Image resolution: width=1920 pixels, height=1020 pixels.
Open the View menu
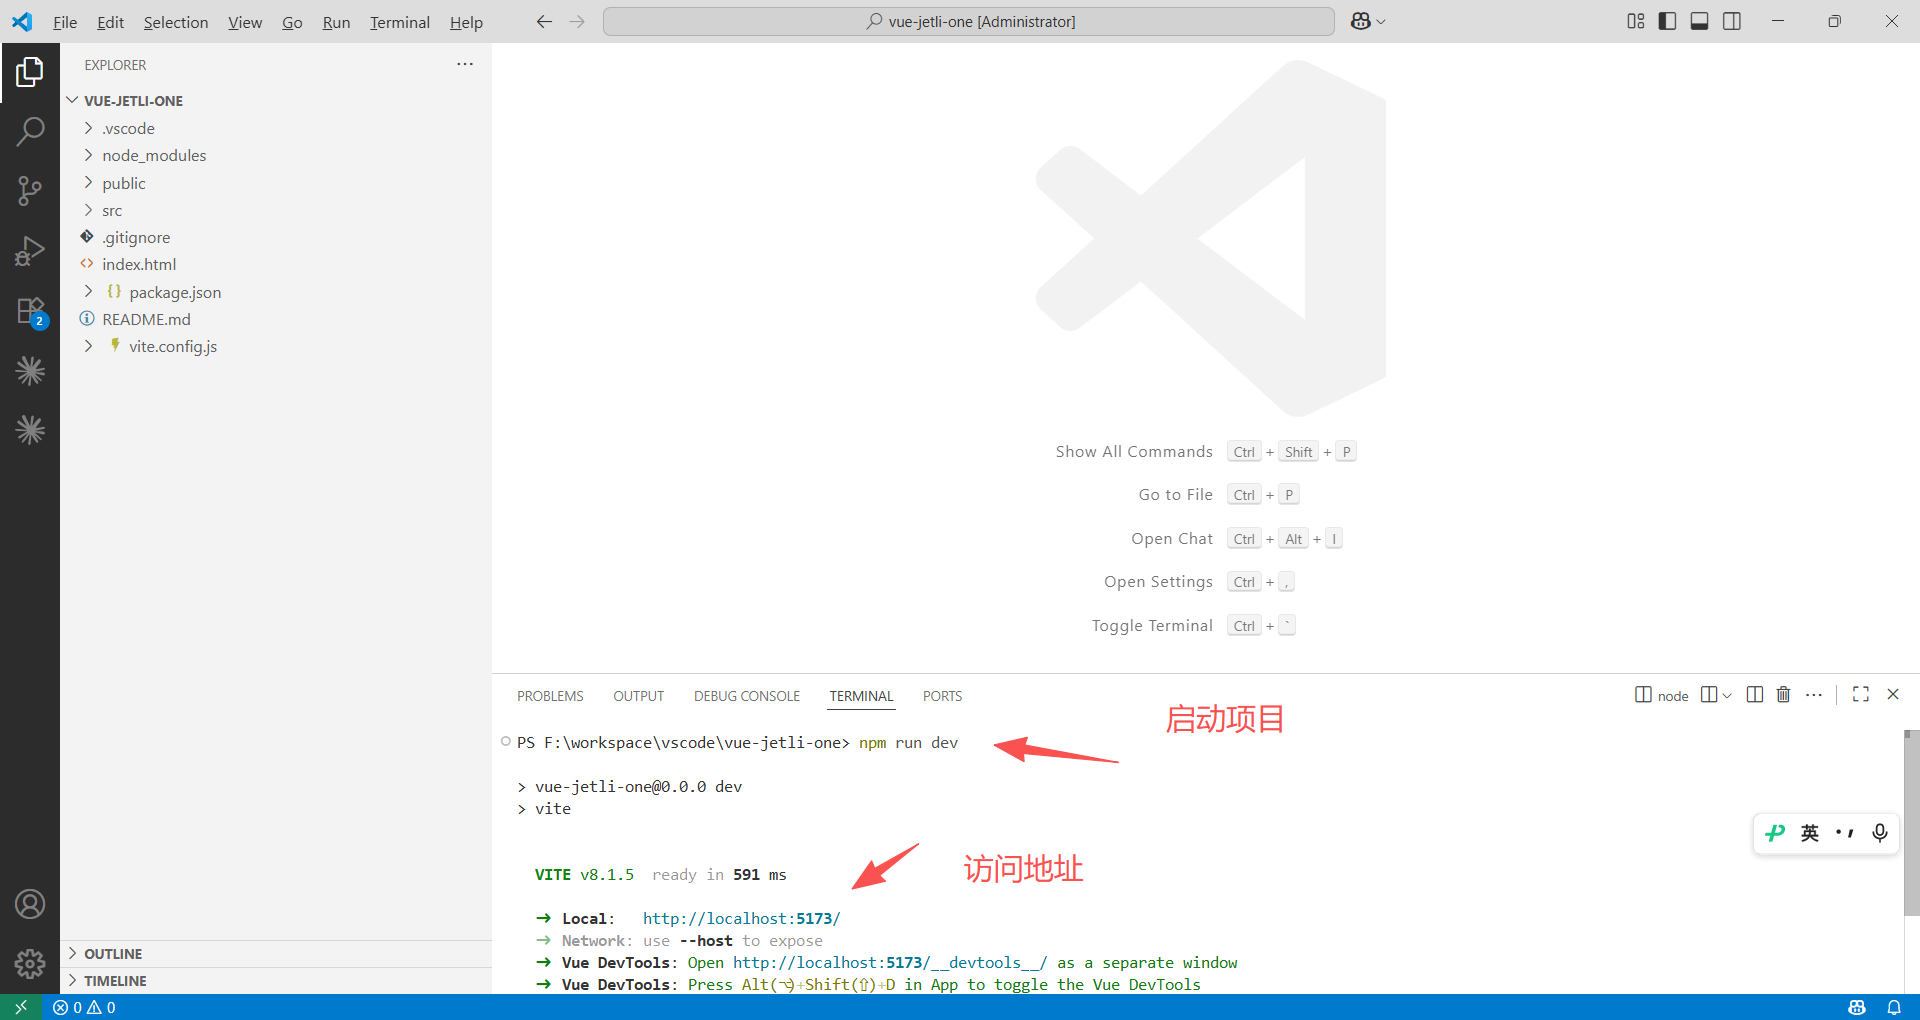[x=245, y=22]
